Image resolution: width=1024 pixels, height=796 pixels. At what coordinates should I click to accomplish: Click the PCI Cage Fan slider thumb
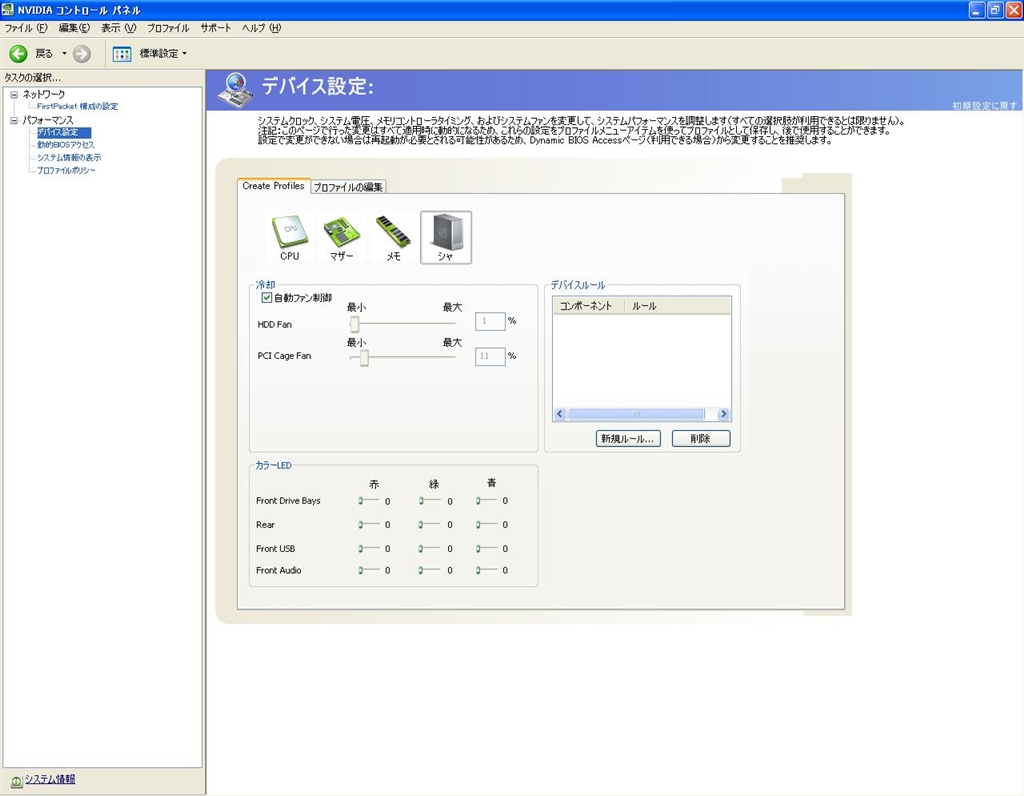tap(364, 358)
